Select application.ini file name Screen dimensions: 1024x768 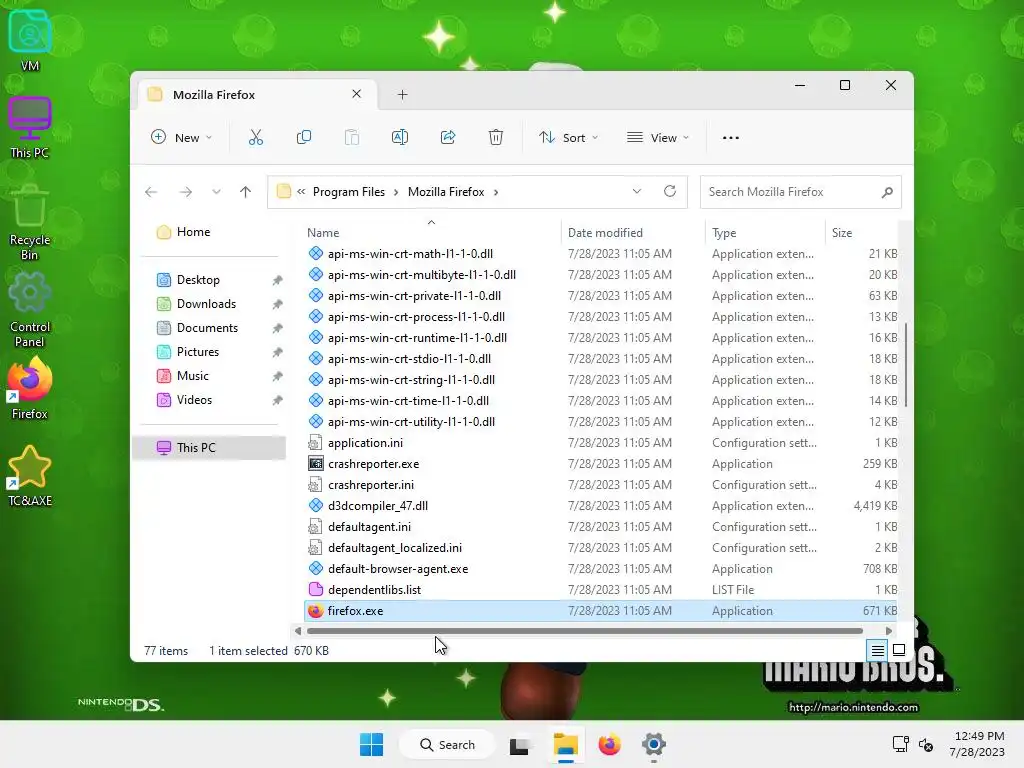[365, 443]
